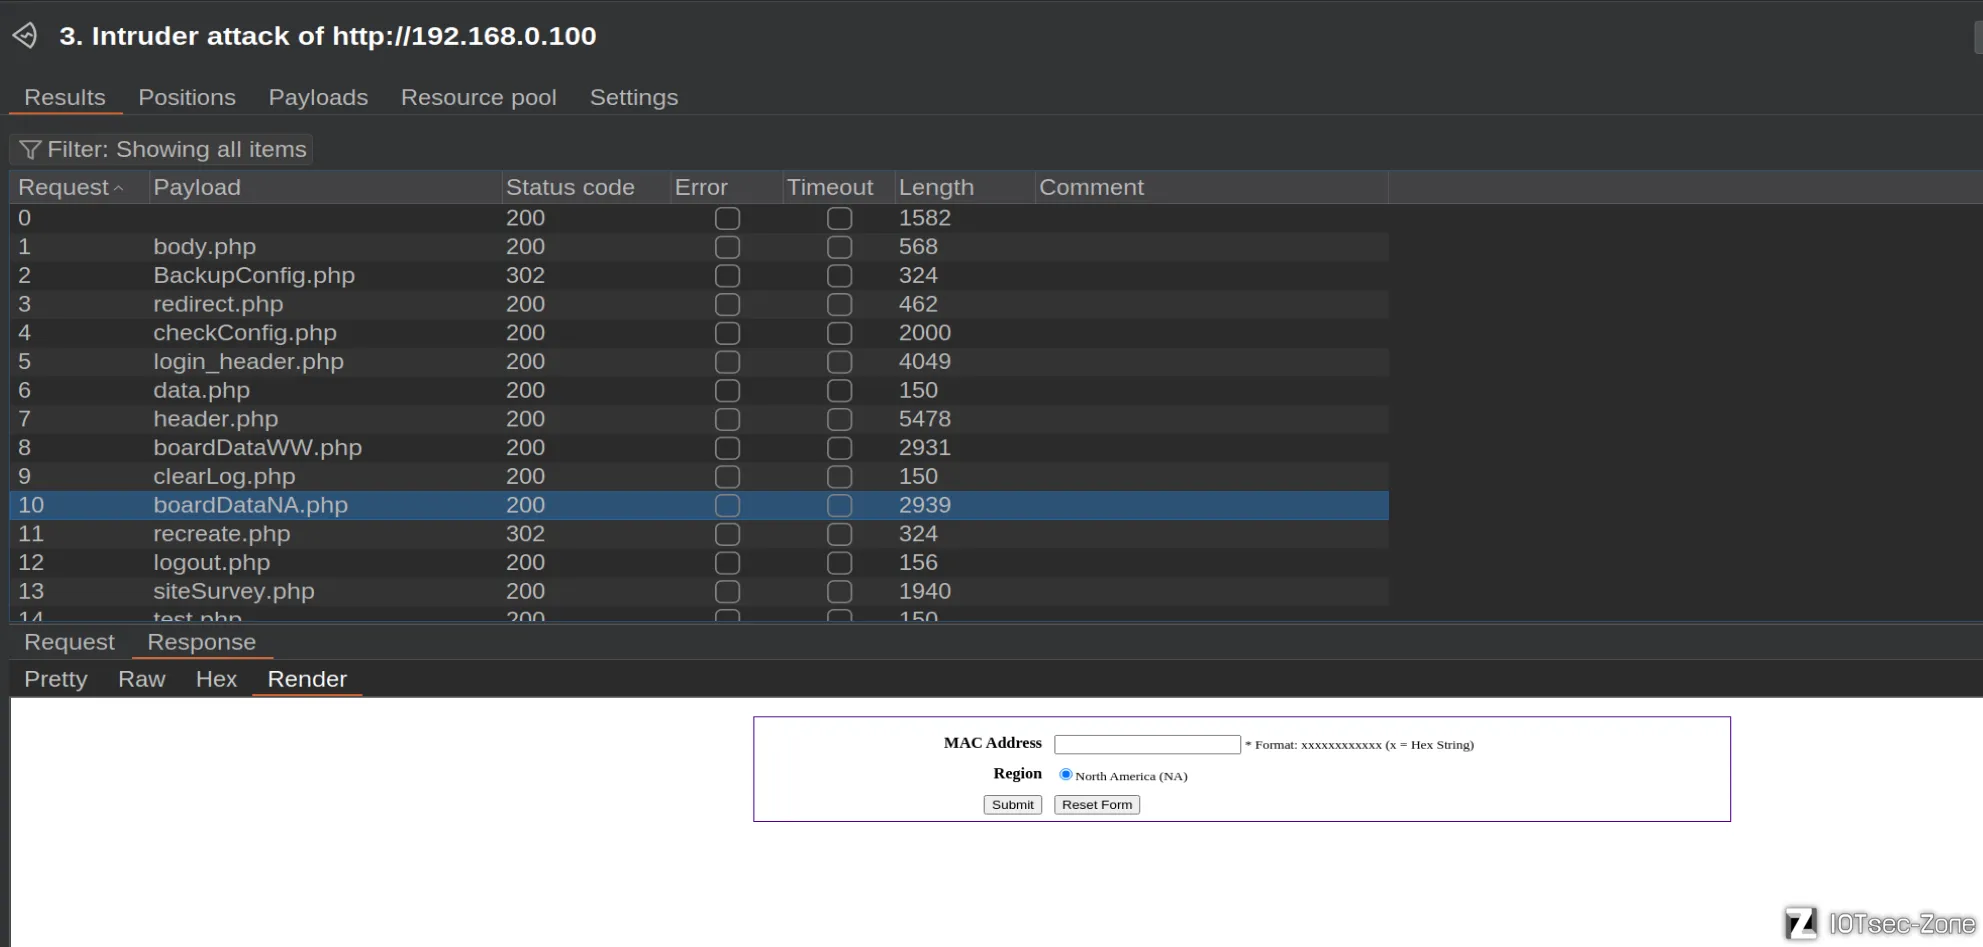This screenshot has width=1983, height=947.
Task: Select the data.php payload row
Action: (x=699, y=390)
